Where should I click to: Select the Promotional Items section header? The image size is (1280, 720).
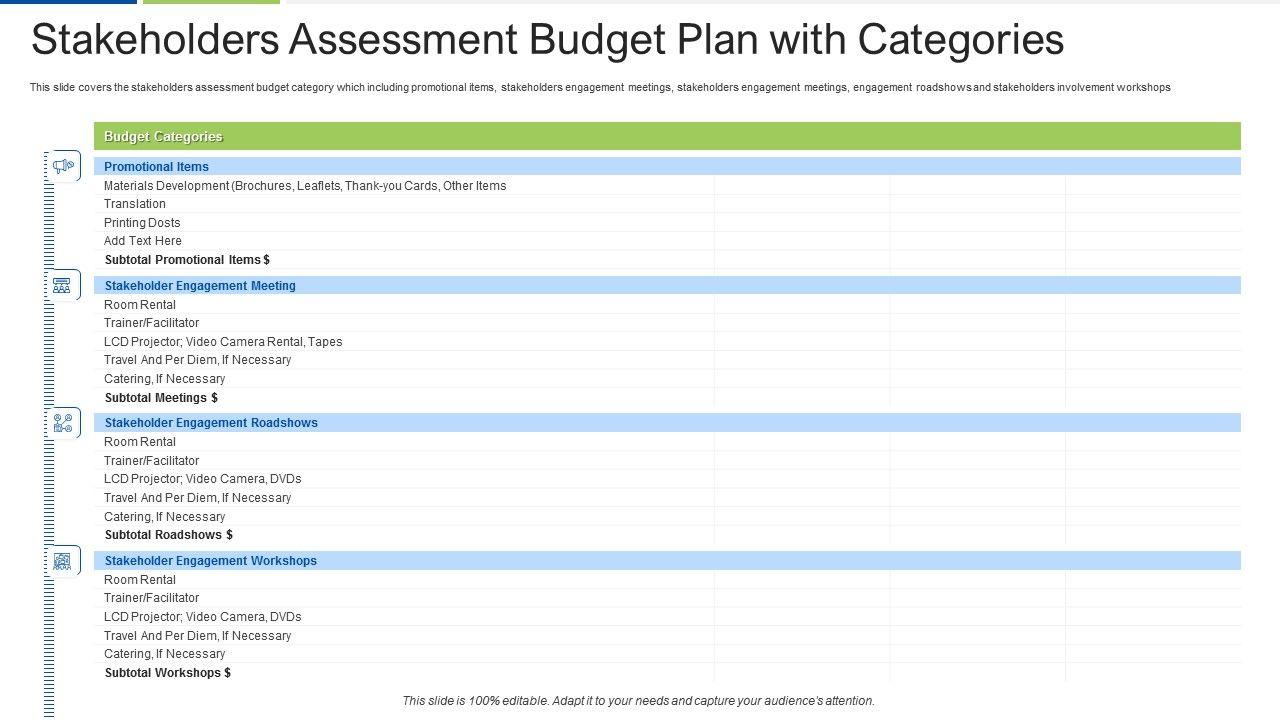tap(157, 167)
